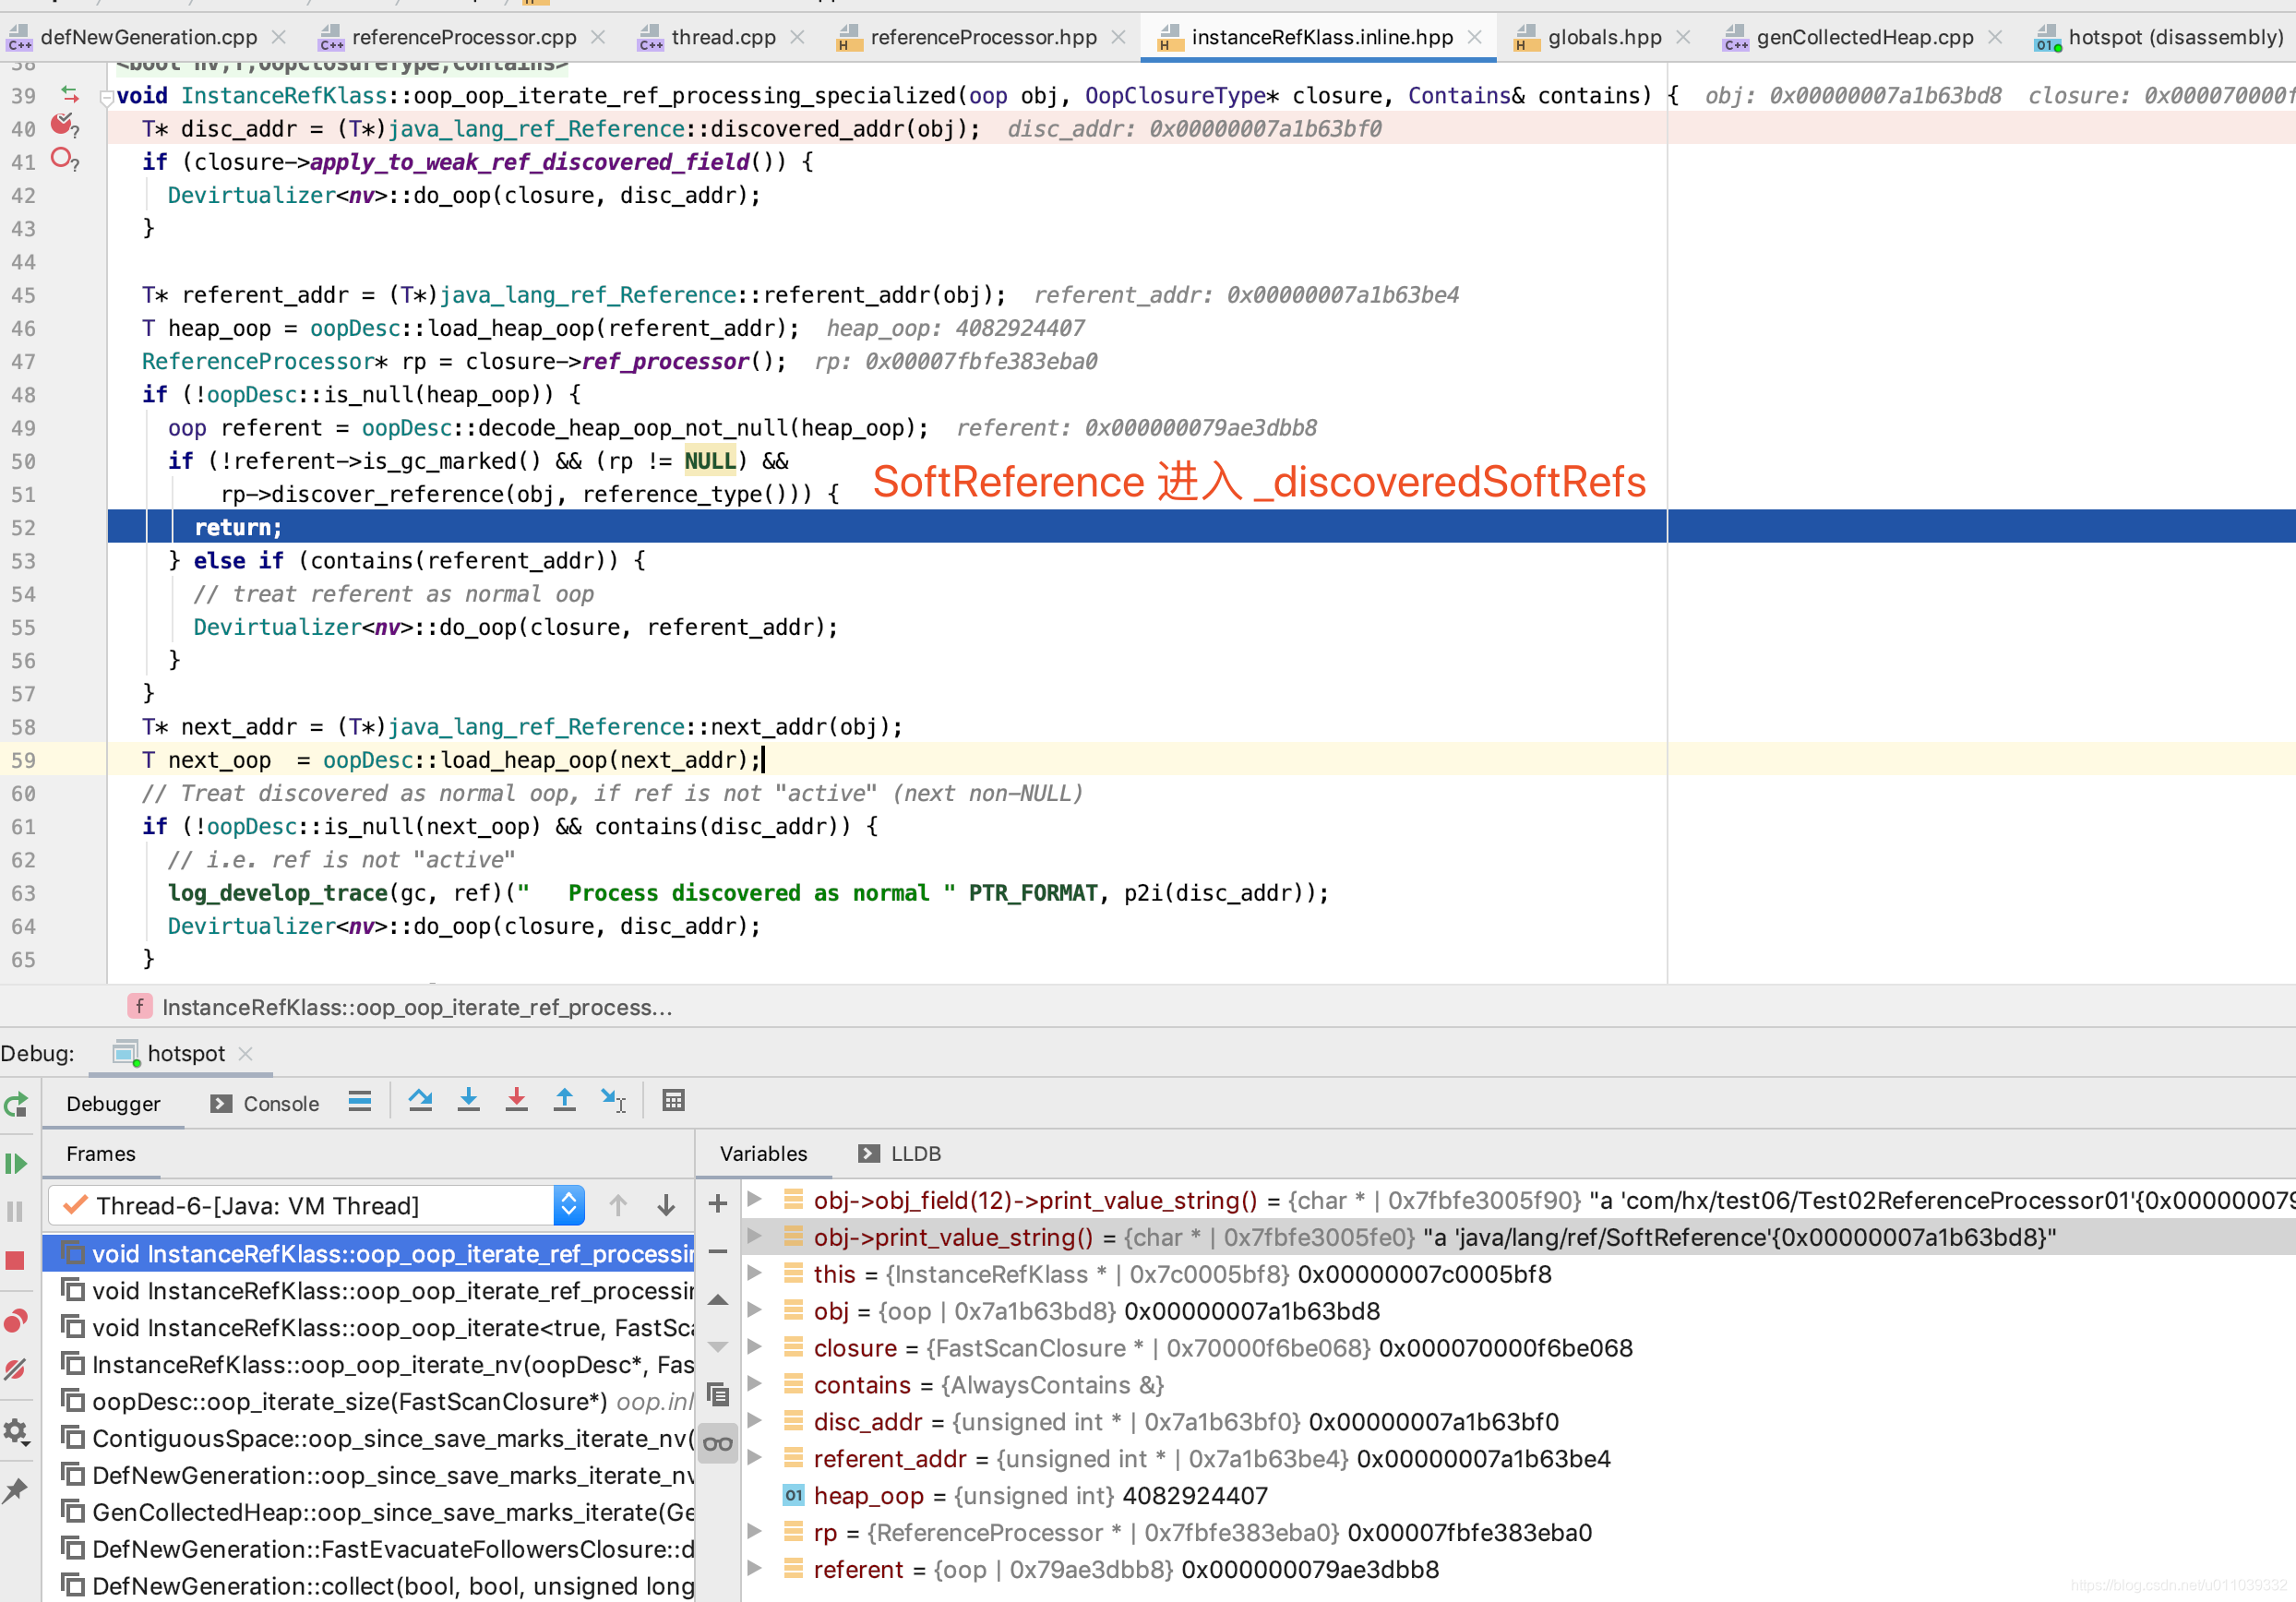The width and height of the screenshot is (2296, 1602).
Task: Expand the referent variable node
Action: pos(756,1568)
